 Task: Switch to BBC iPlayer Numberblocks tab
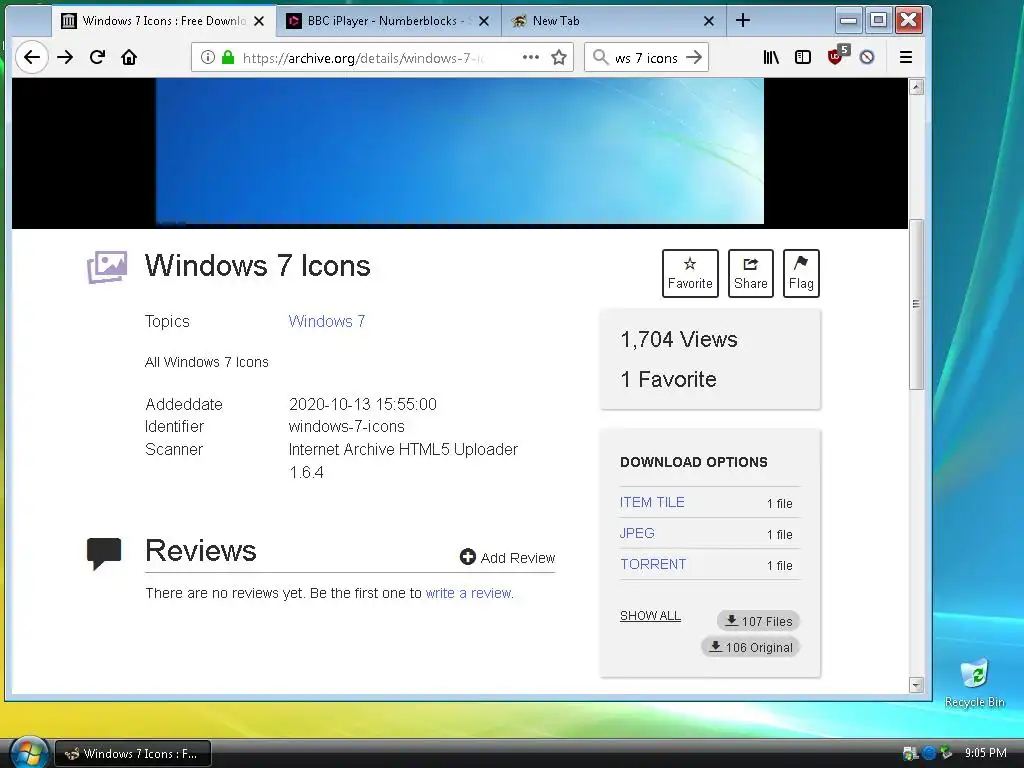[388, 21]
